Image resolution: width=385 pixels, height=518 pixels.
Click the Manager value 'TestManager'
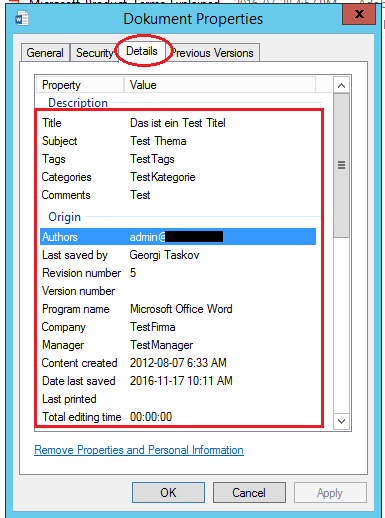[x=161, y=345]
